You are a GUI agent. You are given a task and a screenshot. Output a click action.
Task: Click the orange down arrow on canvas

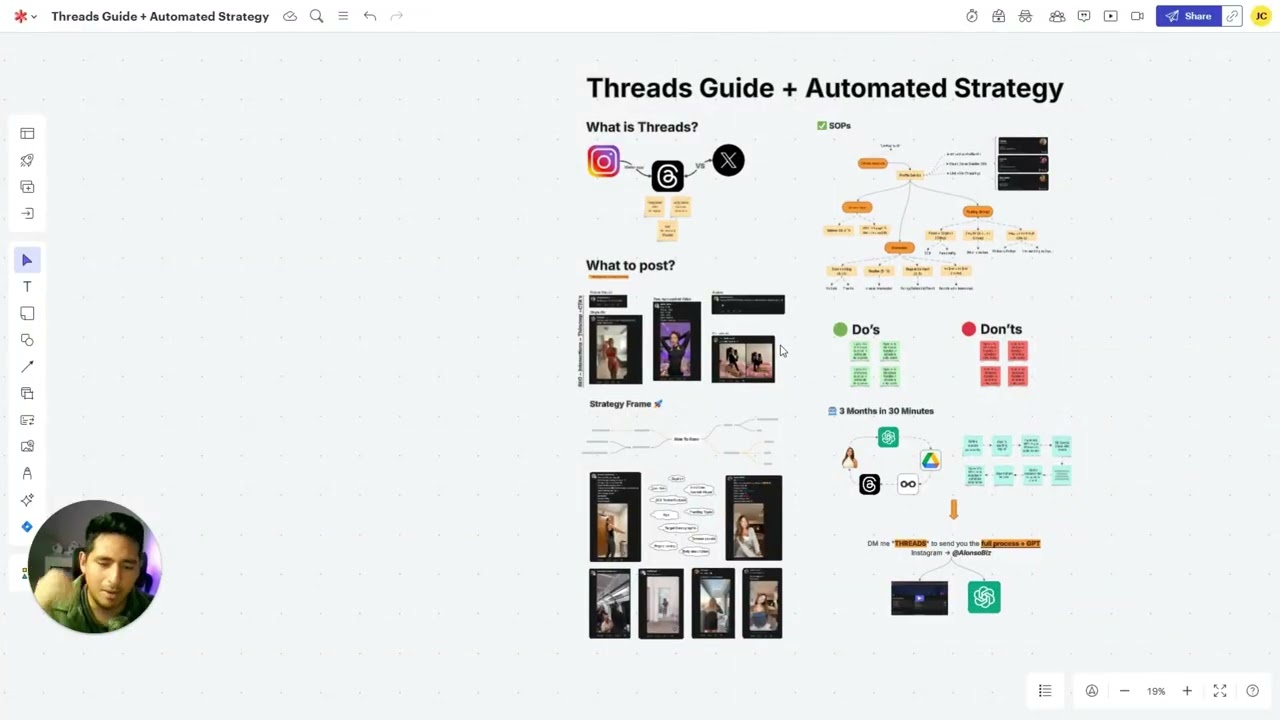[954, 509]
